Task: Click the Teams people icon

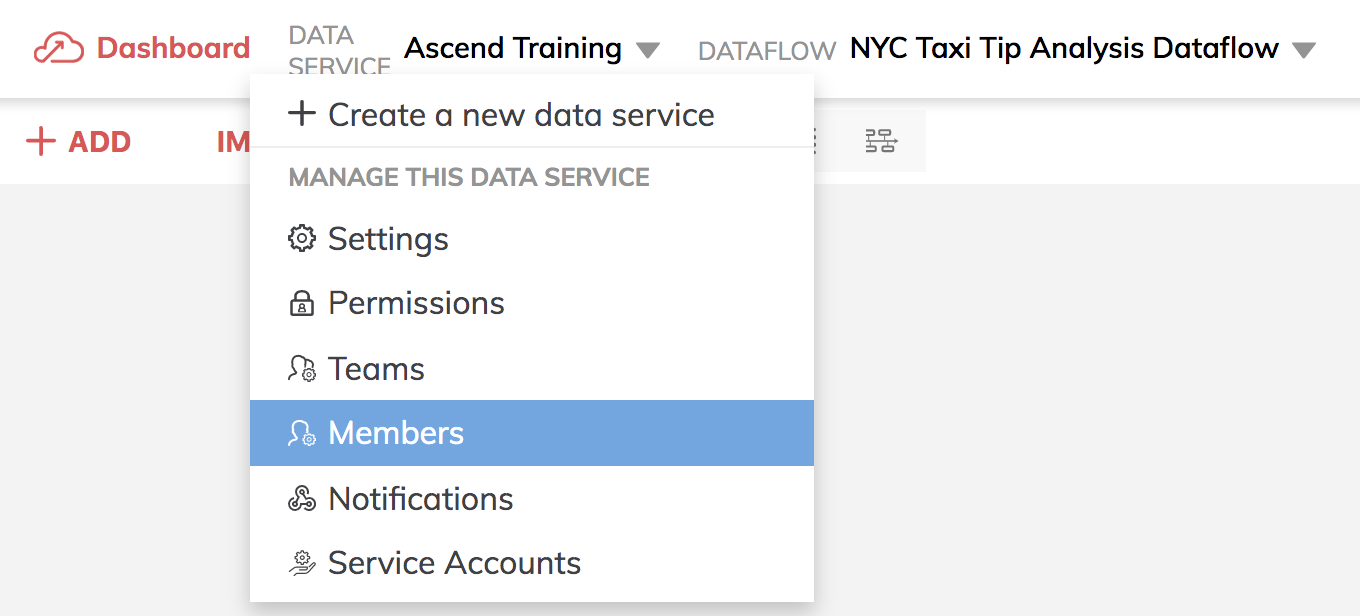Action: pyautogui.click(x=302, y=369)
